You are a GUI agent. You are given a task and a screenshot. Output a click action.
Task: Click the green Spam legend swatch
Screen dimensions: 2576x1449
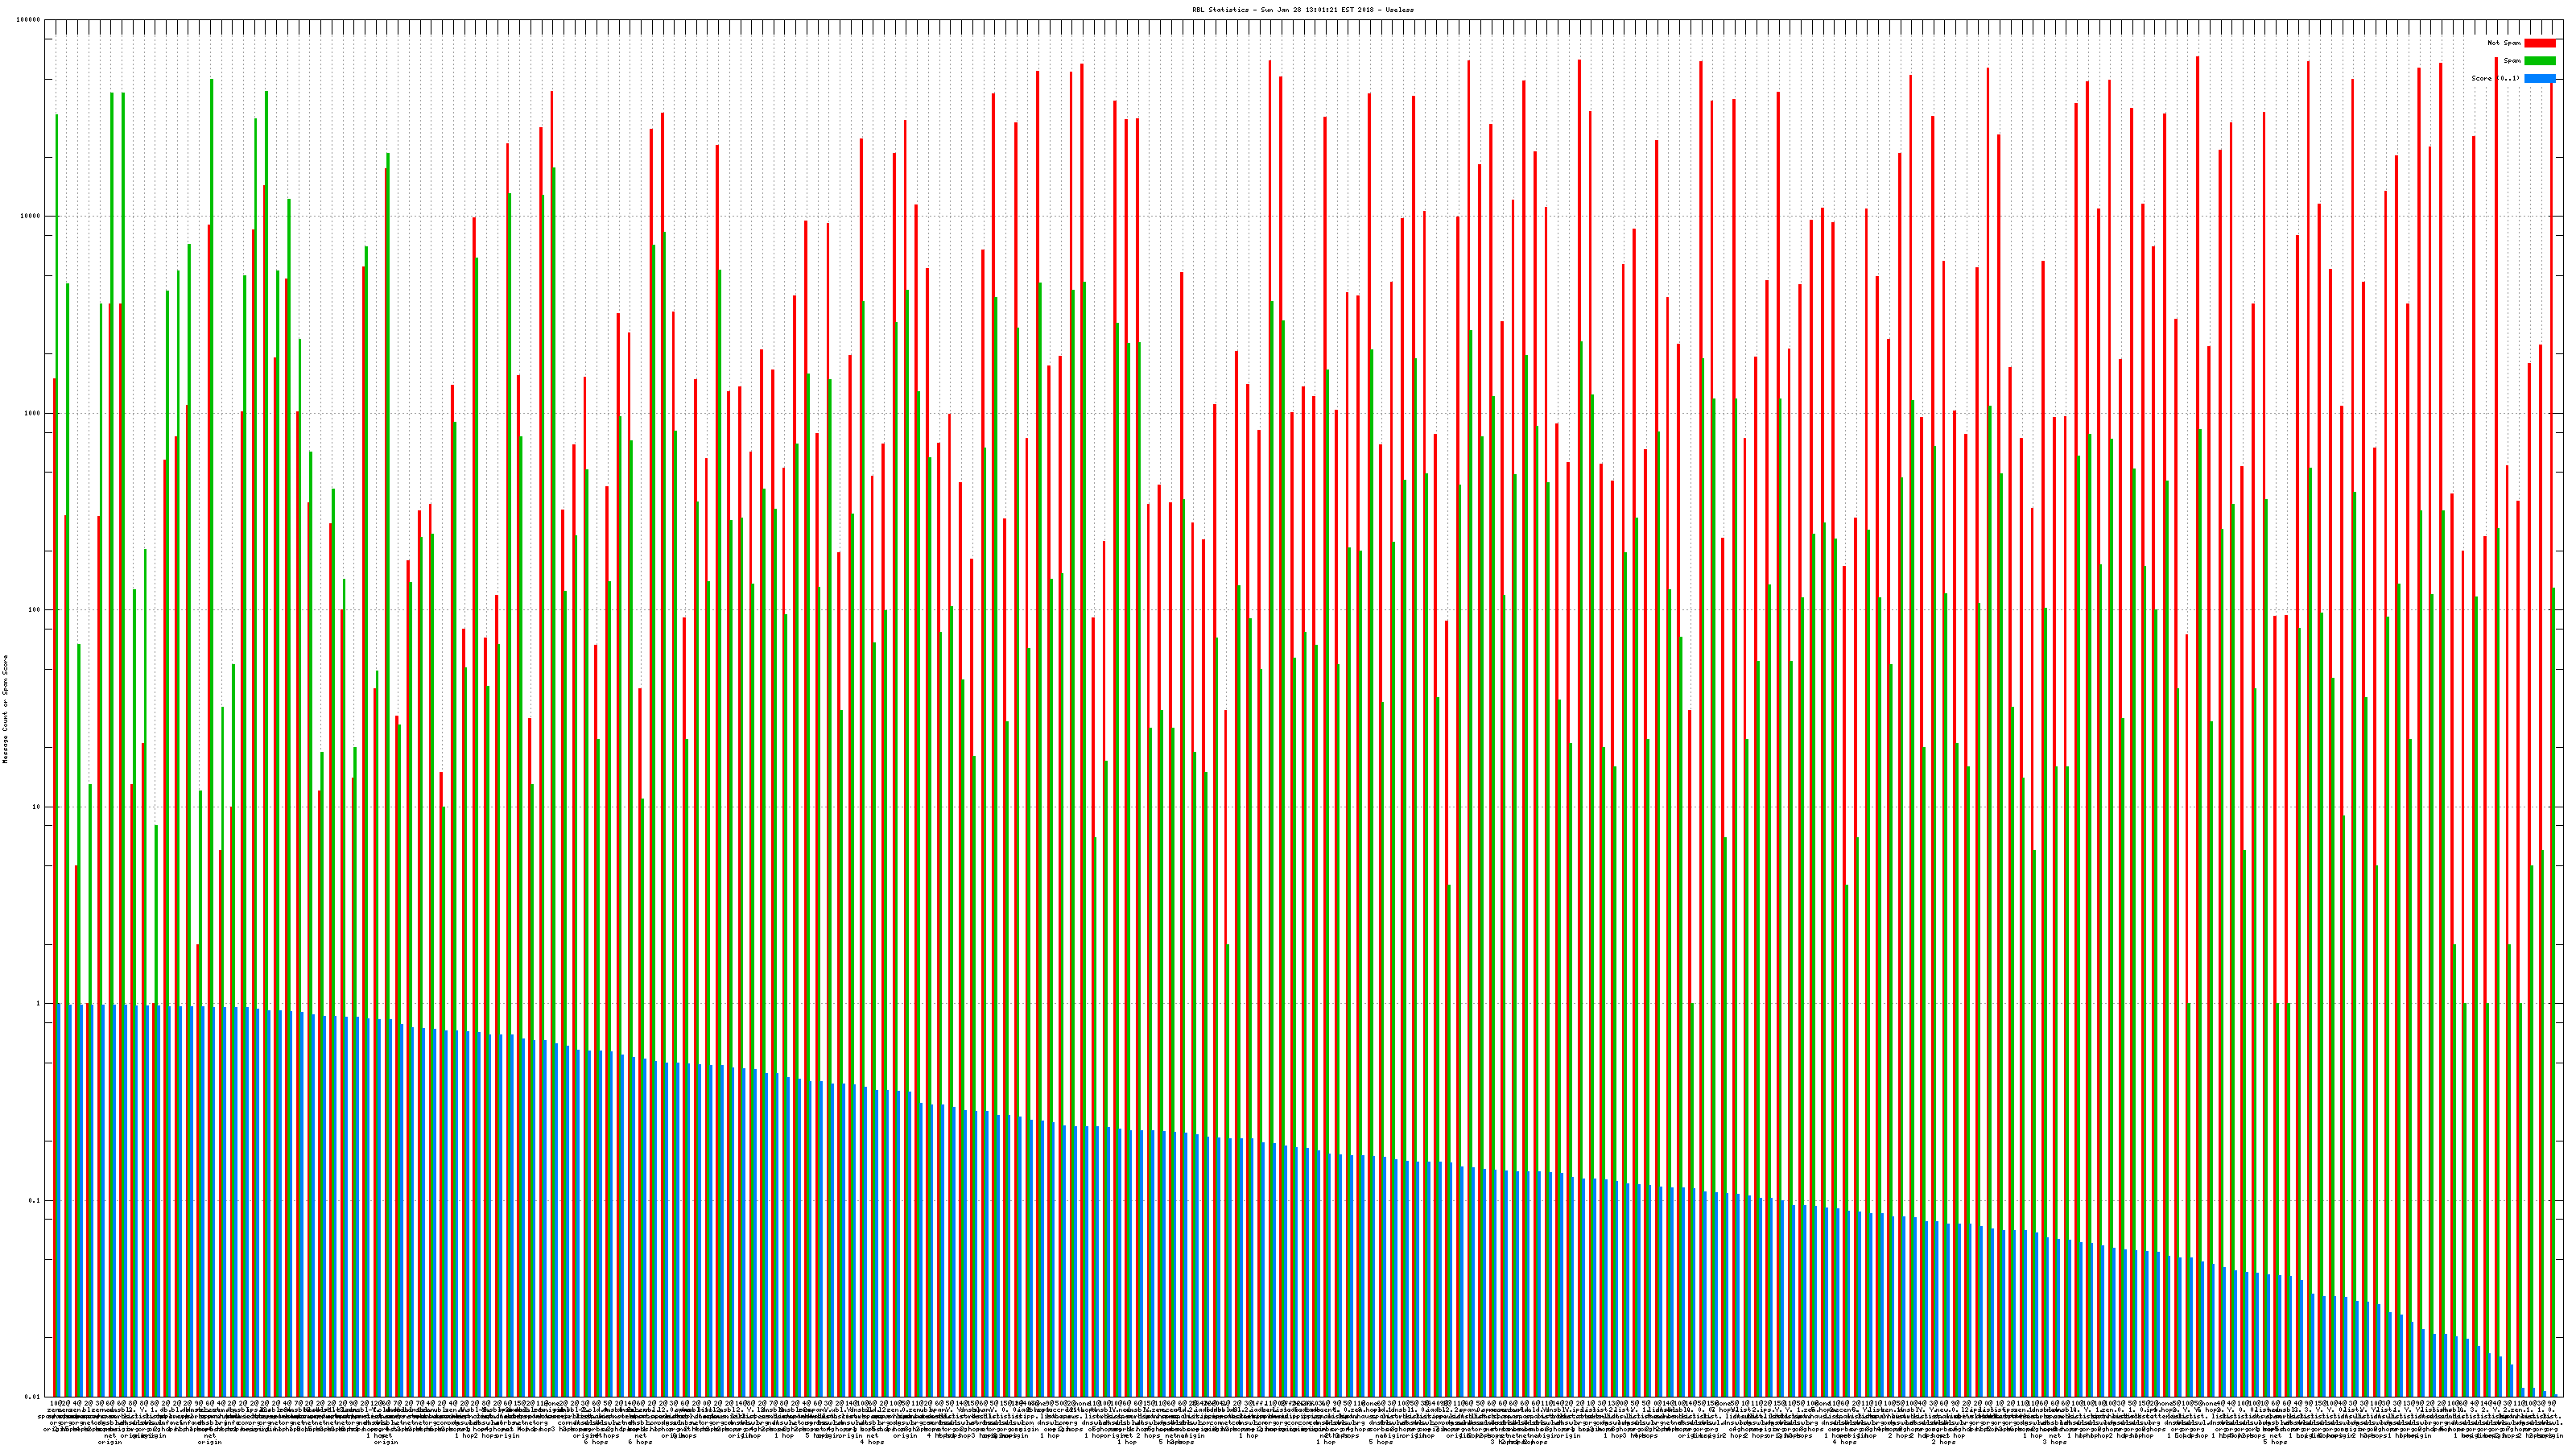tap(2539, 61)
